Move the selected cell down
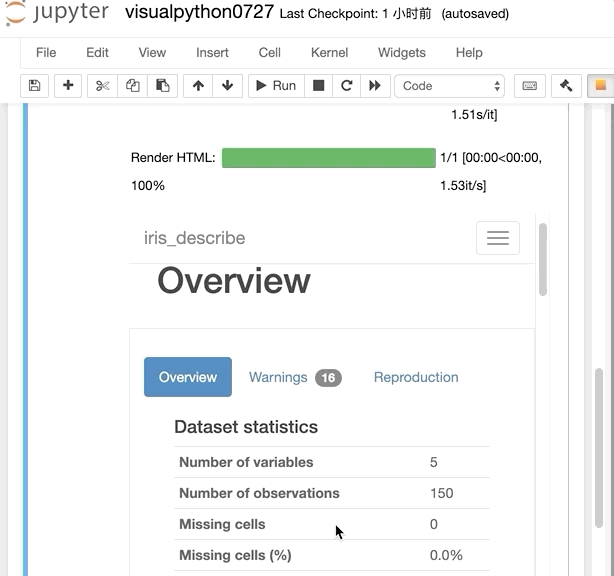The height and width of the screenshot is (576, 614). 228,85
